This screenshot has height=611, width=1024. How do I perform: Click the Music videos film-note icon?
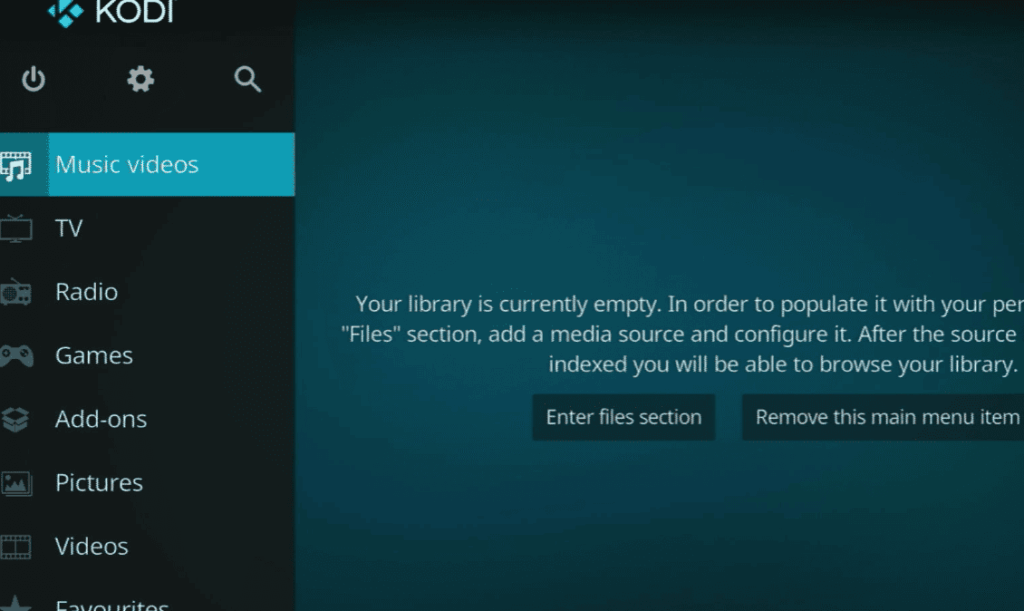tap(16, 166)
